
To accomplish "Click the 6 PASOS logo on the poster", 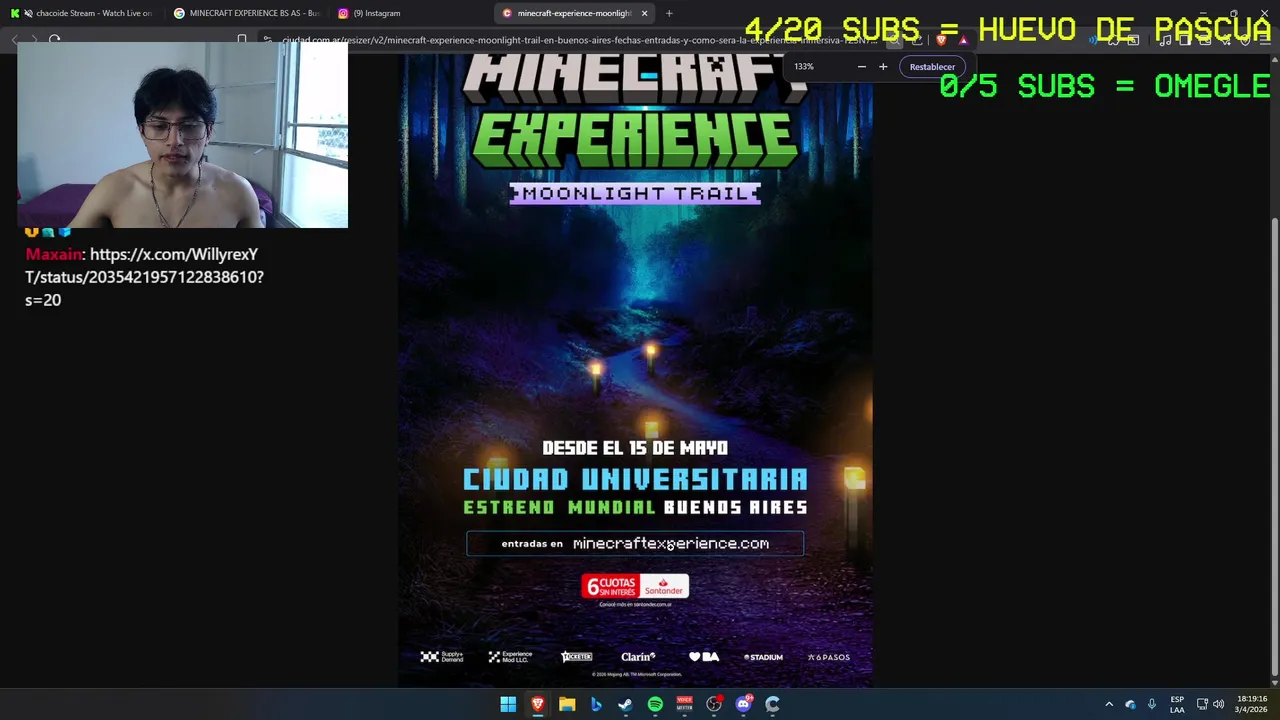I will 828,657.
